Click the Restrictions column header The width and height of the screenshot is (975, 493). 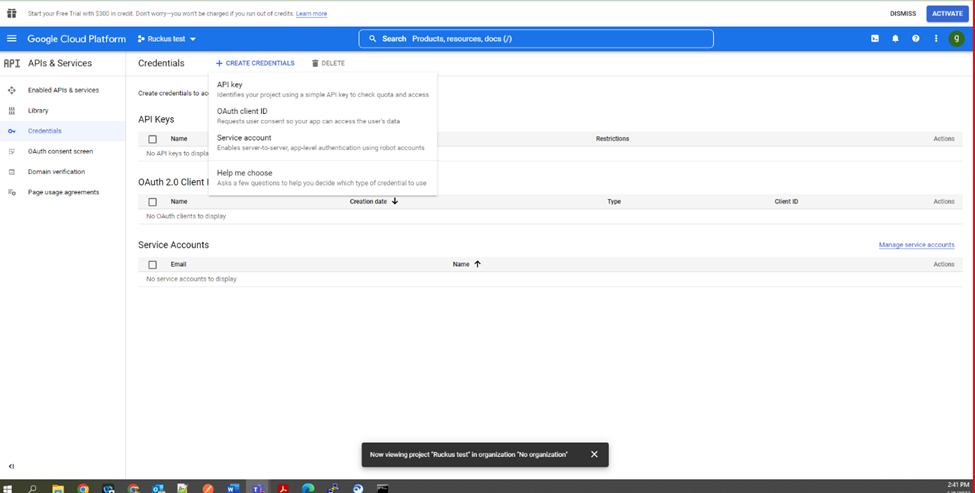point(612,139)
